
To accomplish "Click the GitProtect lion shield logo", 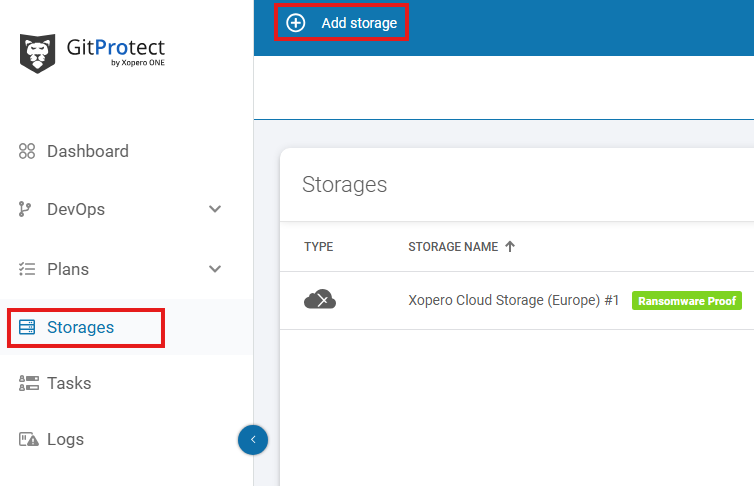I will (x=38, y=53).
